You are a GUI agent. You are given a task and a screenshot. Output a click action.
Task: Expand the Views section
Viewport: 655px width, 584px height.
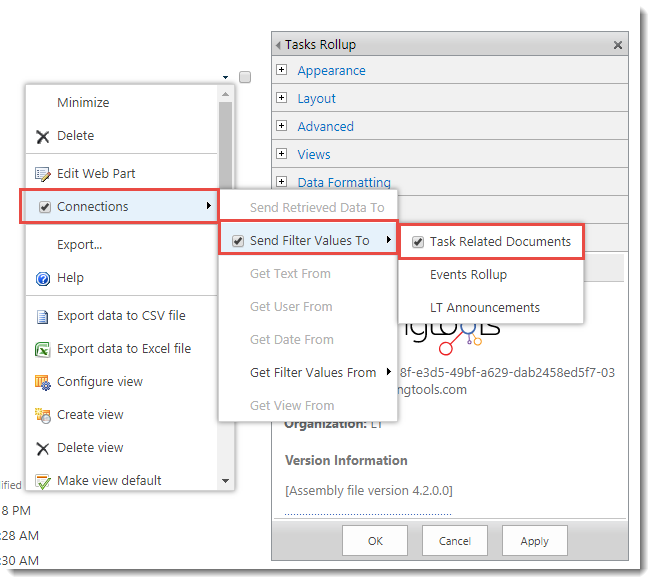coord(282,154)
